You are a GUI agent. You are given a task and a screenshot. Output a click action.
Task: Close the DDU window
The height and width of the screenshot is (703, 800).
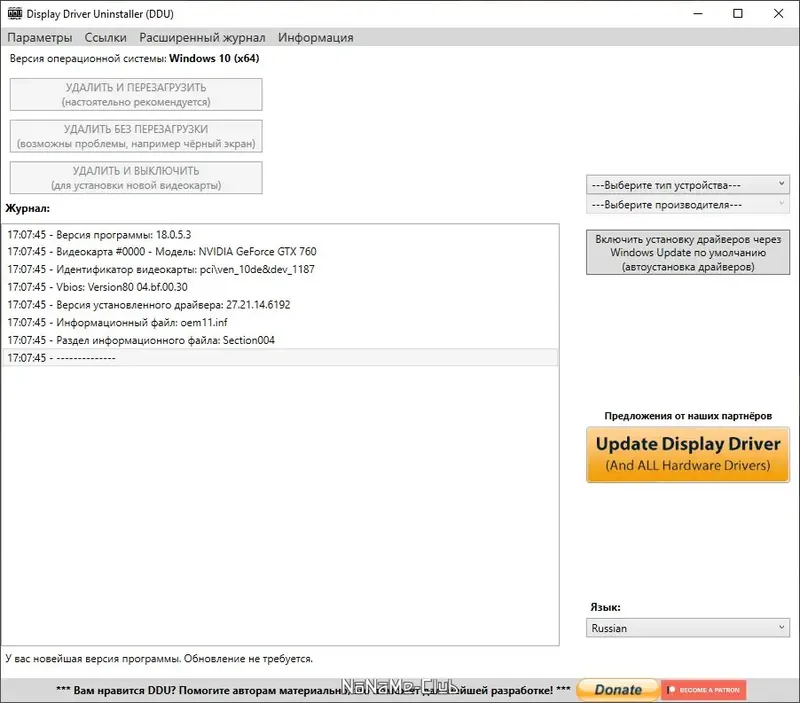(x=778, y=14)
